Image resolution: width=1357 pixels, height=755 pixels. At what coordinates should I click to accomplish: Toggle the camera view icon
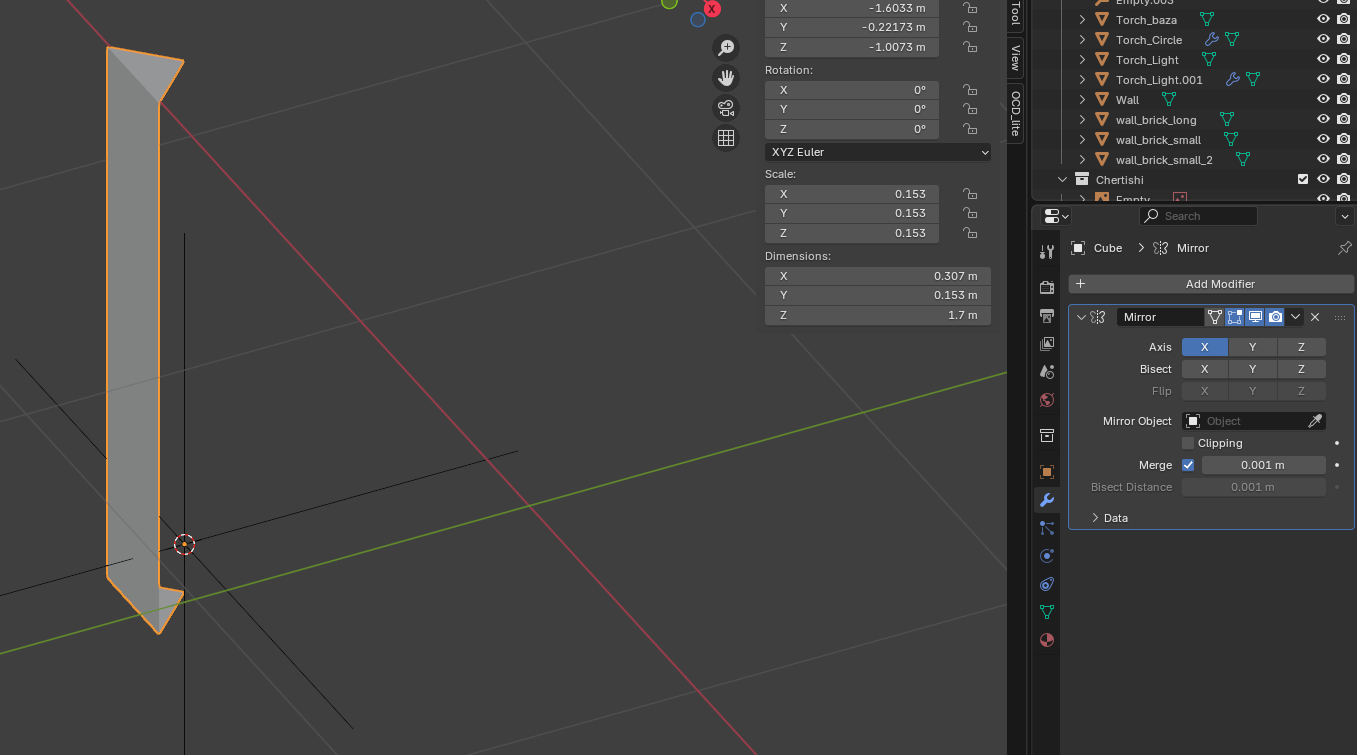tap(726, 108)
